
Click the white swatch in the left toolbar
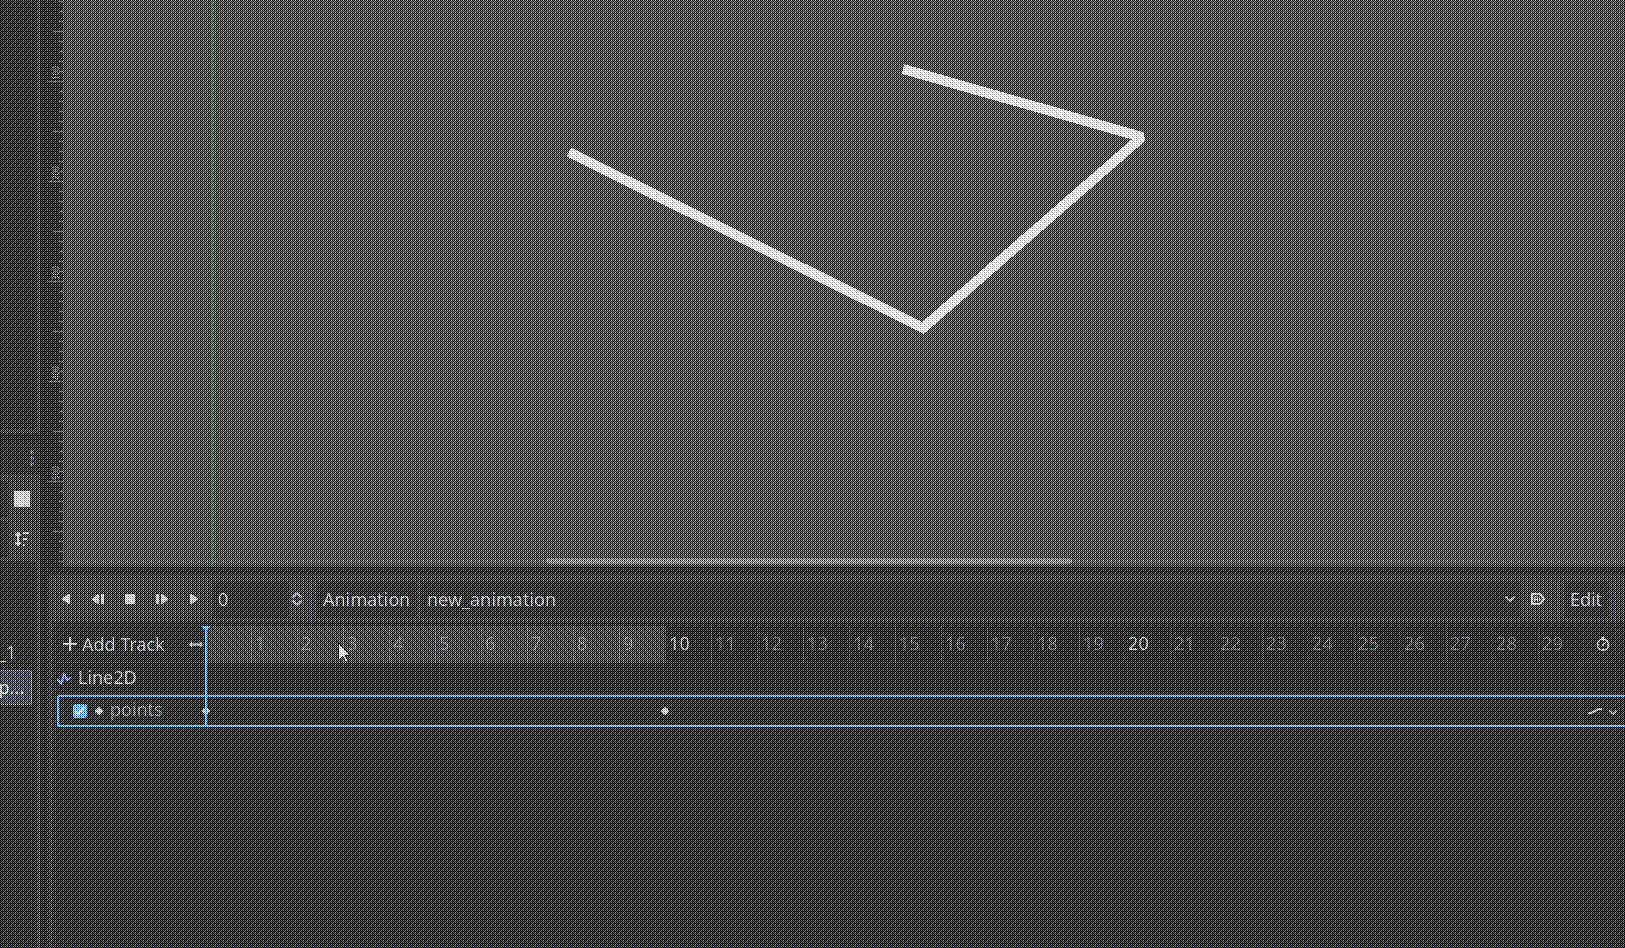(x=21, y=497)
